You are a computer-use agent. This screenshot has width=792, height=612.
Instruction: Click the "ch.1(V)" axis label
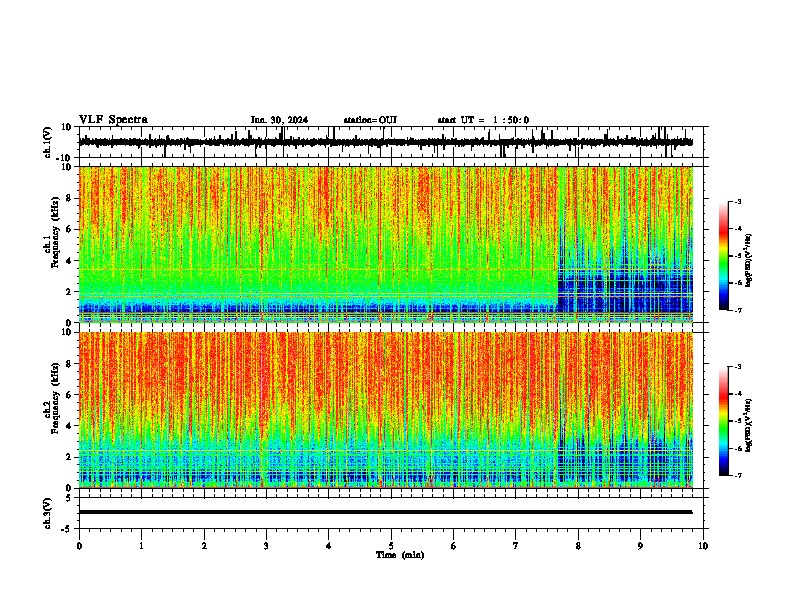[x=48, y=142]
